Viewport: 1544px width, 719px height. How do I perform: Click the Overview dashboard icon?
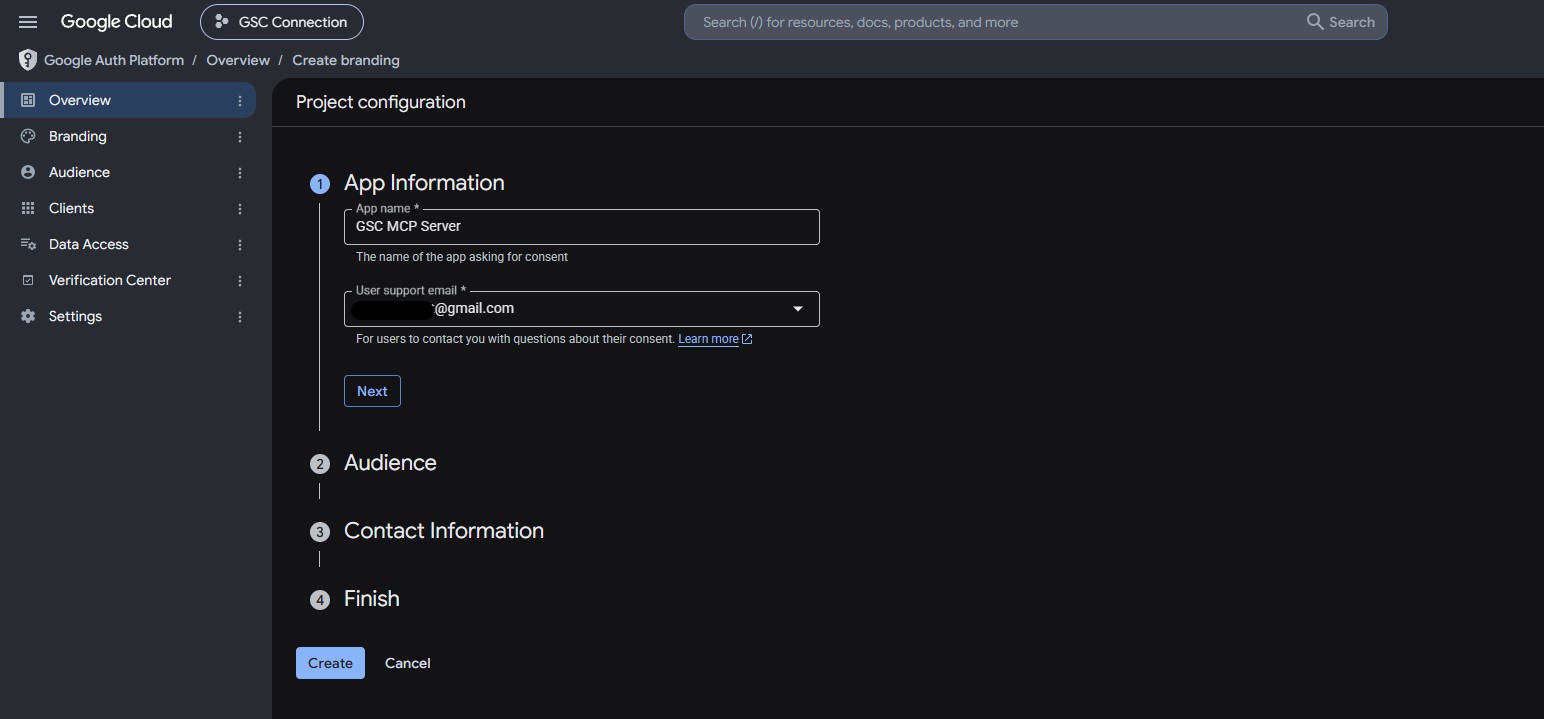(28, 100)
